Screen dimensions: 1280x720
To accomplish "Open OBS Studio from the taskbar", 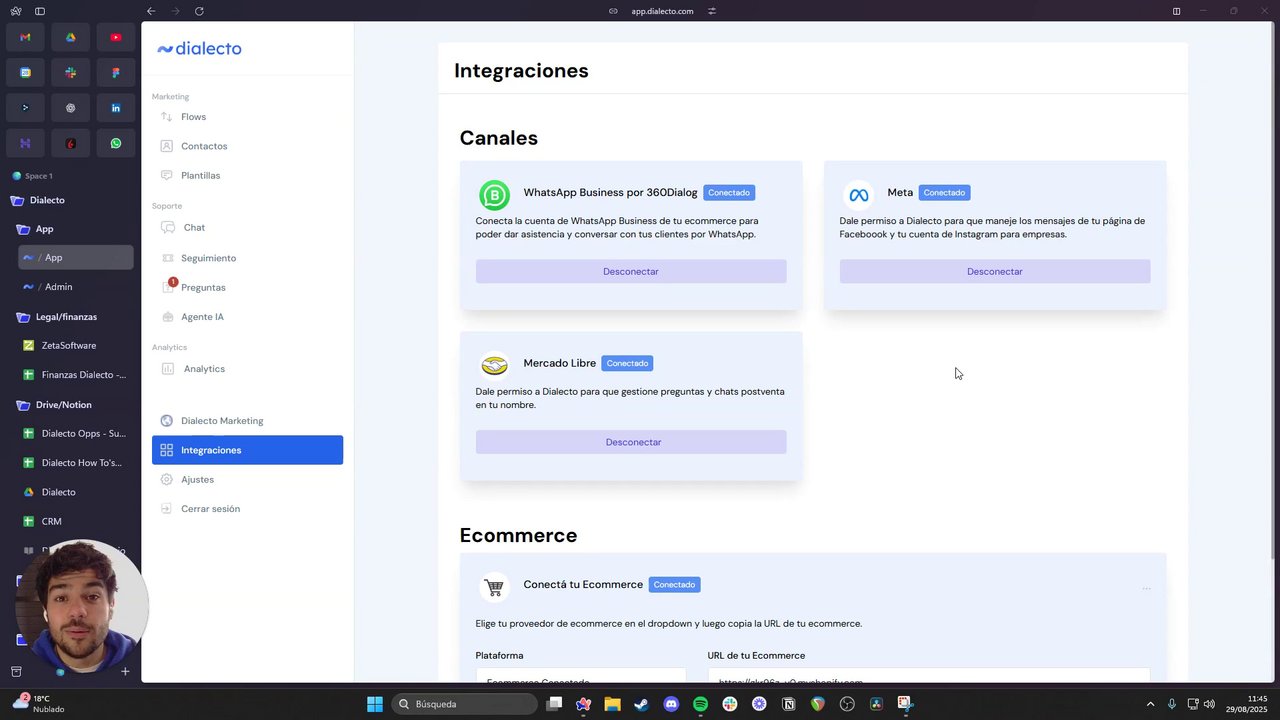I will coord(847,704).
